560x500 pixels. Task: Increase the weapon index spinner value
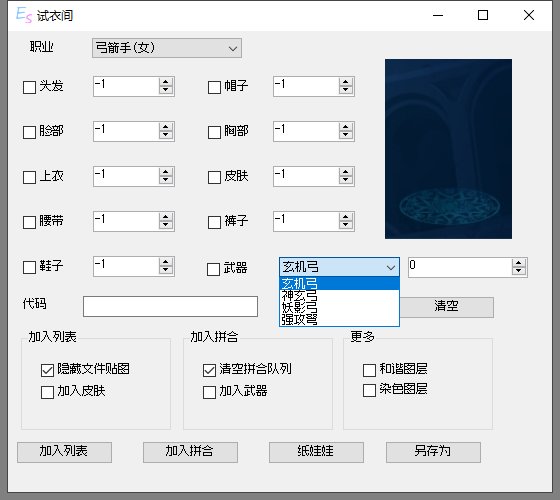click(519, 264)
